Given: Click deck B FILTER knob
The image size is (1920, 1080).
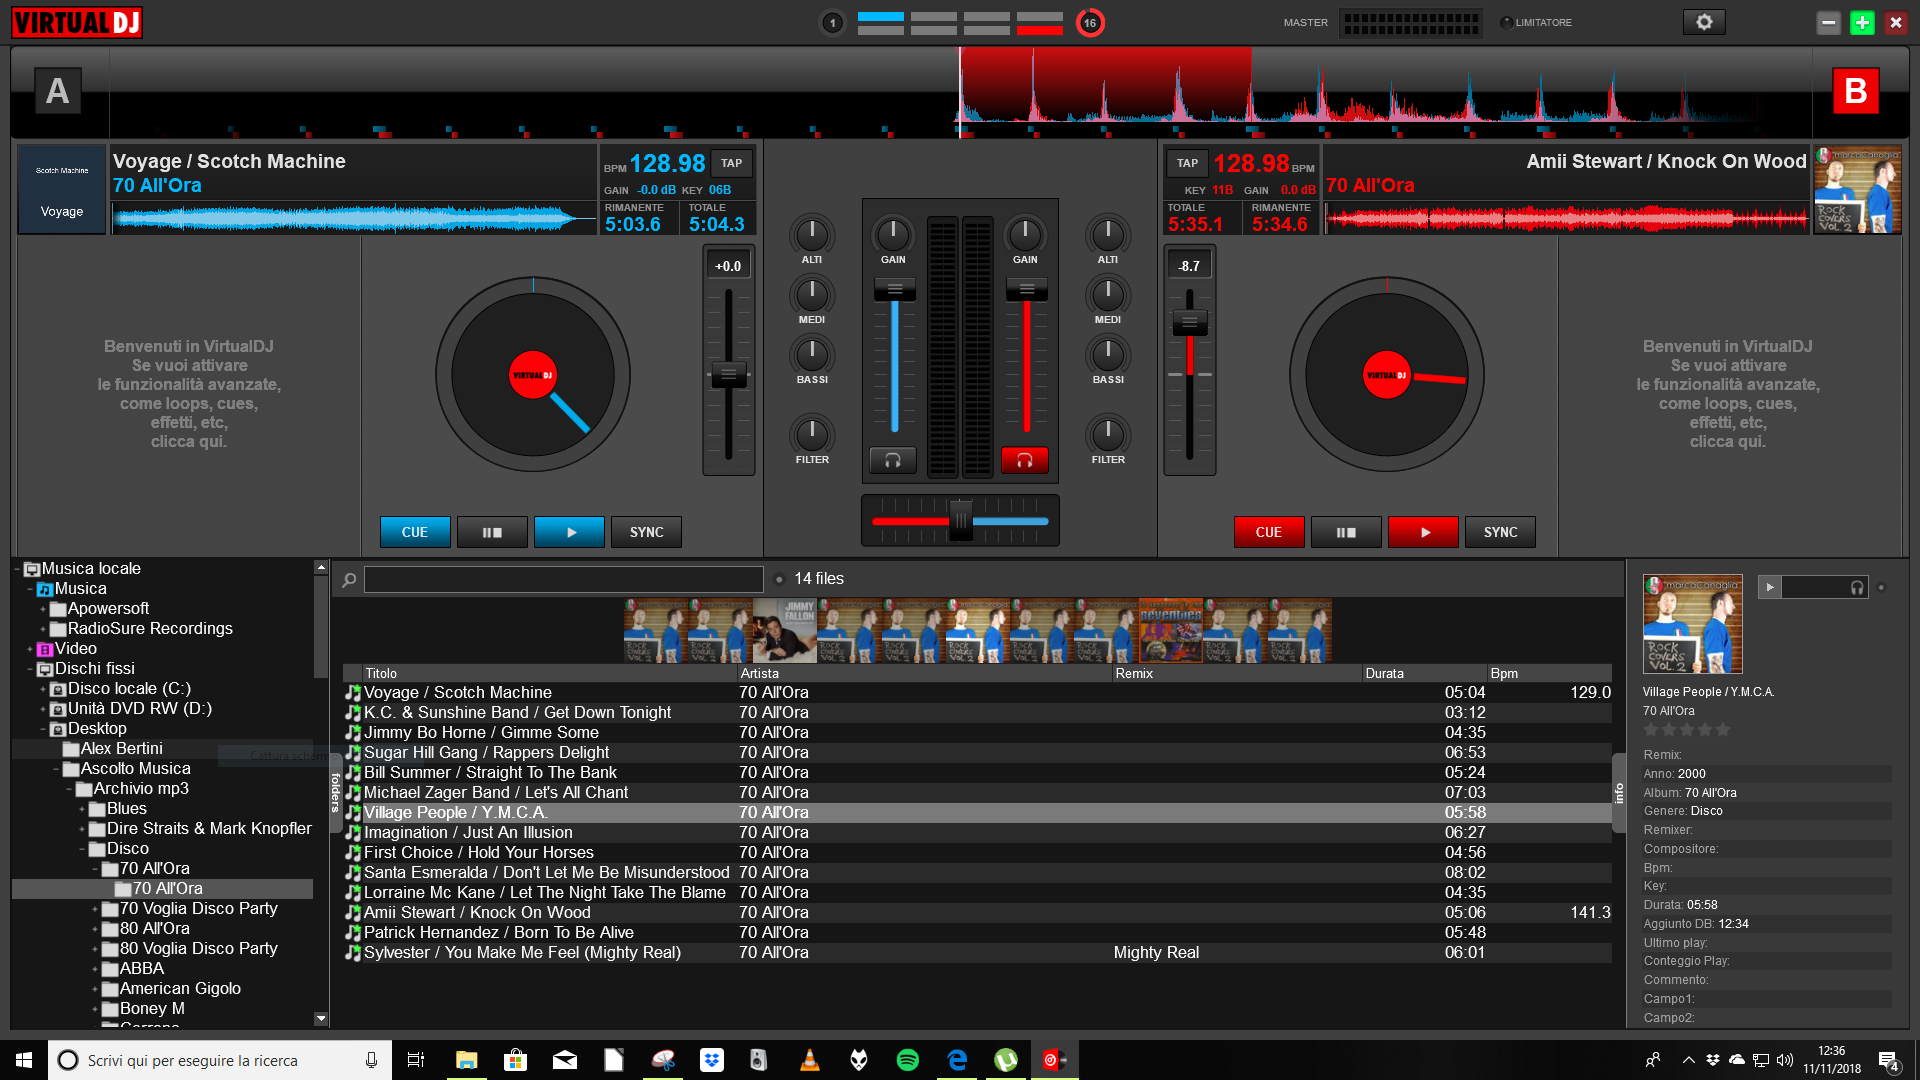Looking at the screenshot, I should (1108, 435).
